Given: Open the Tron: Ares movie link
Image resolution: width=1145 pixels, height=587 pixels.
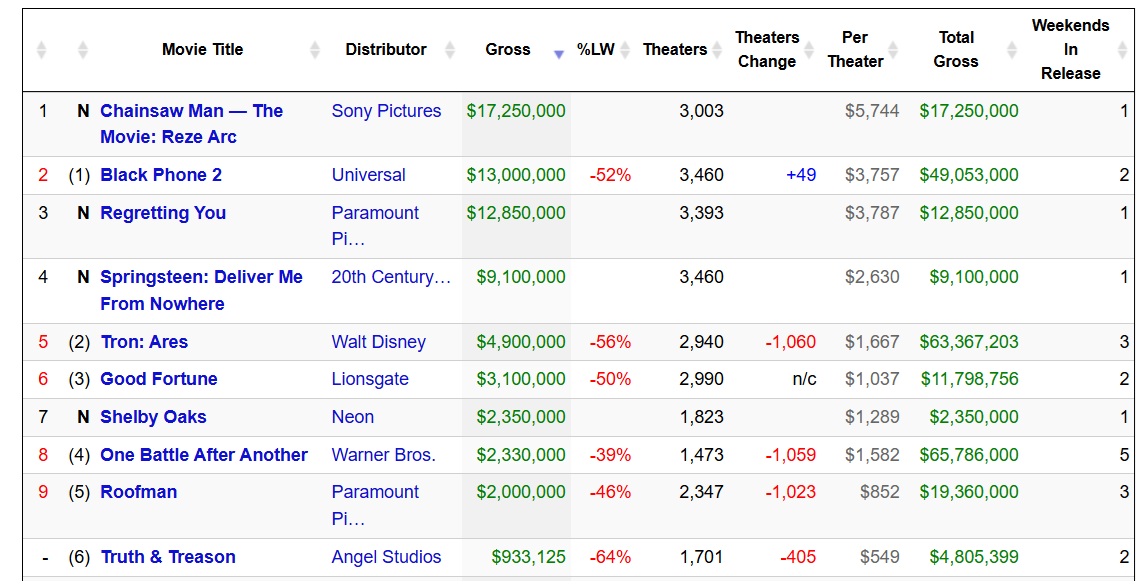Looking at the screenshot, I should pyautogui.click(x=144, y=342).
